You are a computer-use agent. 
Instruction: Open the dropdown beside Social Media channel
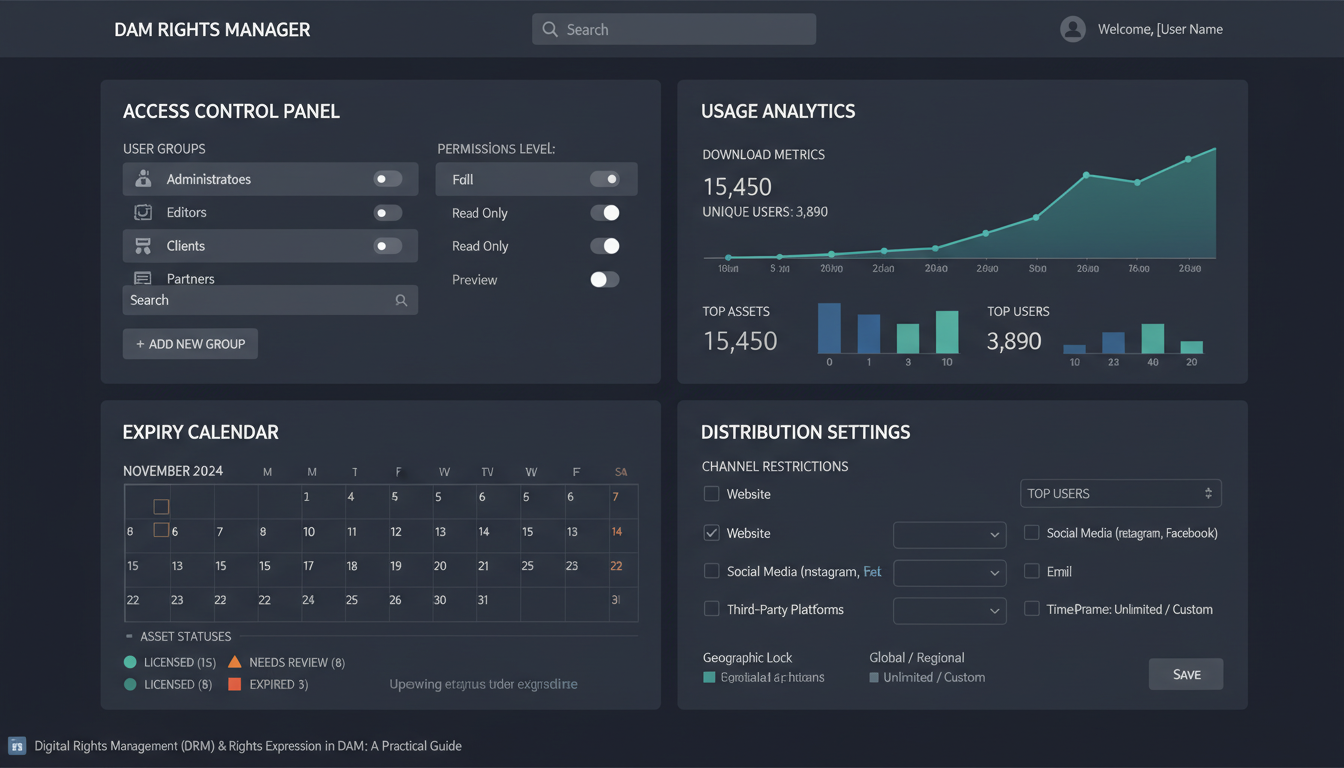point(949,572)
